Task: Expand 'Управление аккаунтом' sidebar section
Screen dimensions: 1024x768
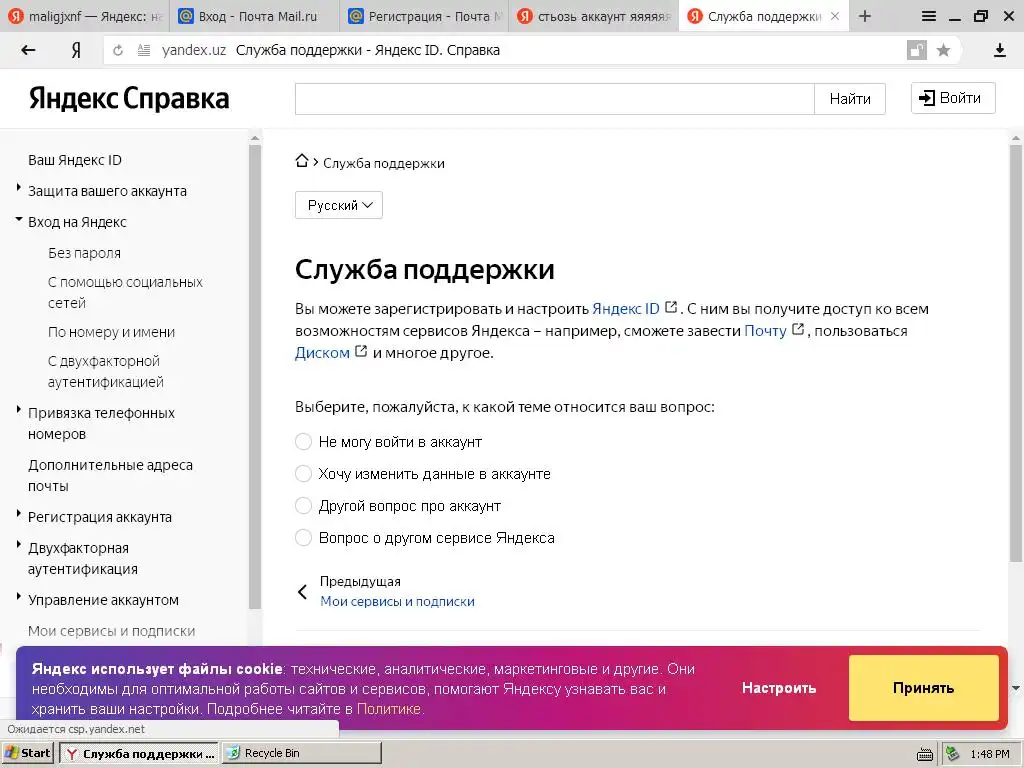Action: pyautogui.click(x=18, y=597)
